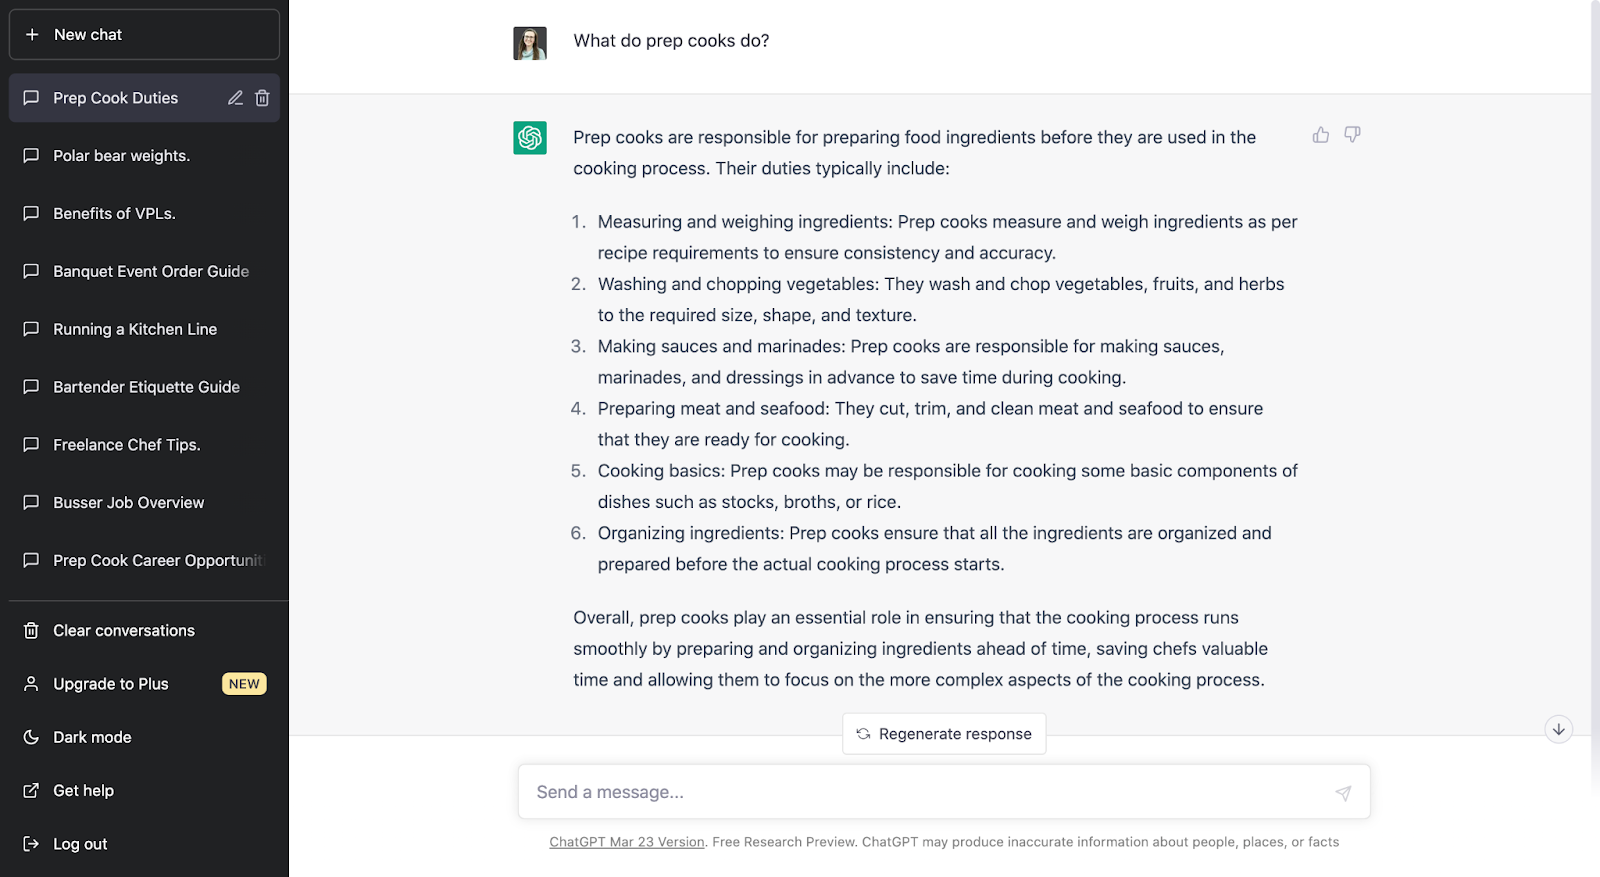Screen dimensions: 1600x877
Task: Toggle Dark mode
Action: click(x=92, y=737)
